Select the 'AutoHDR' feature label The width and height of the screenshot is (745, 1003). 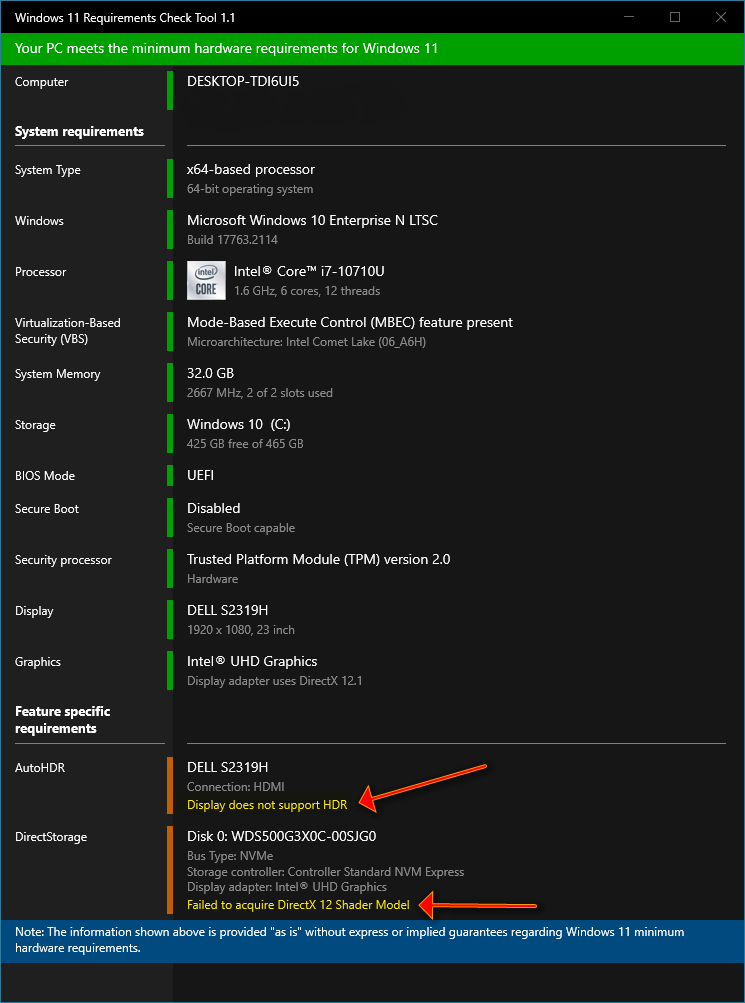(x=40, y=768)
